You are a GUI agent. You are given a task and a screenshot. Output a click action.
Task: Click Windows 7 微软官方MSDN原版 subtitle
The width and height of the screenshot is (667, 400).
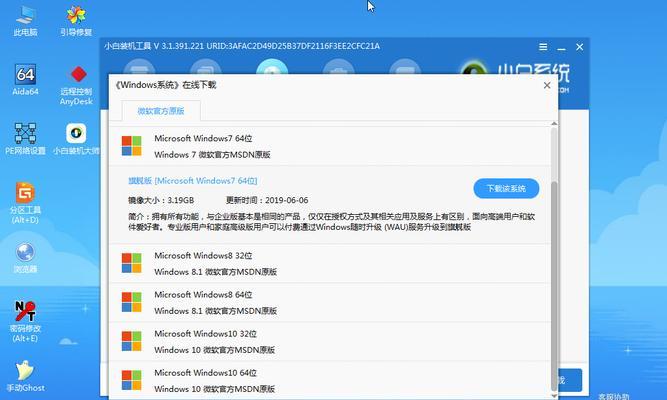pyautogui.click(x=212, y=155)
